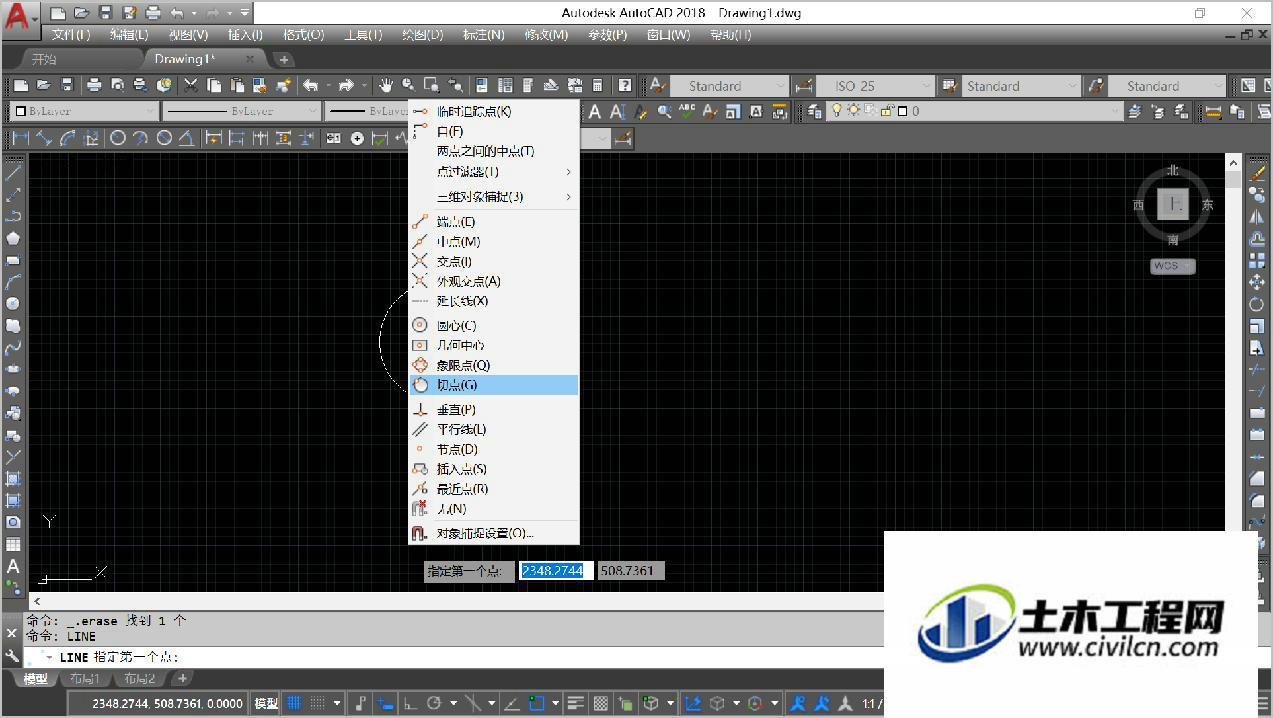The width and height of the screenshot is (1273, 718).
Task: Open the layer 0 dropdown list
Action: pyautogui.click(x=975, y=111)
